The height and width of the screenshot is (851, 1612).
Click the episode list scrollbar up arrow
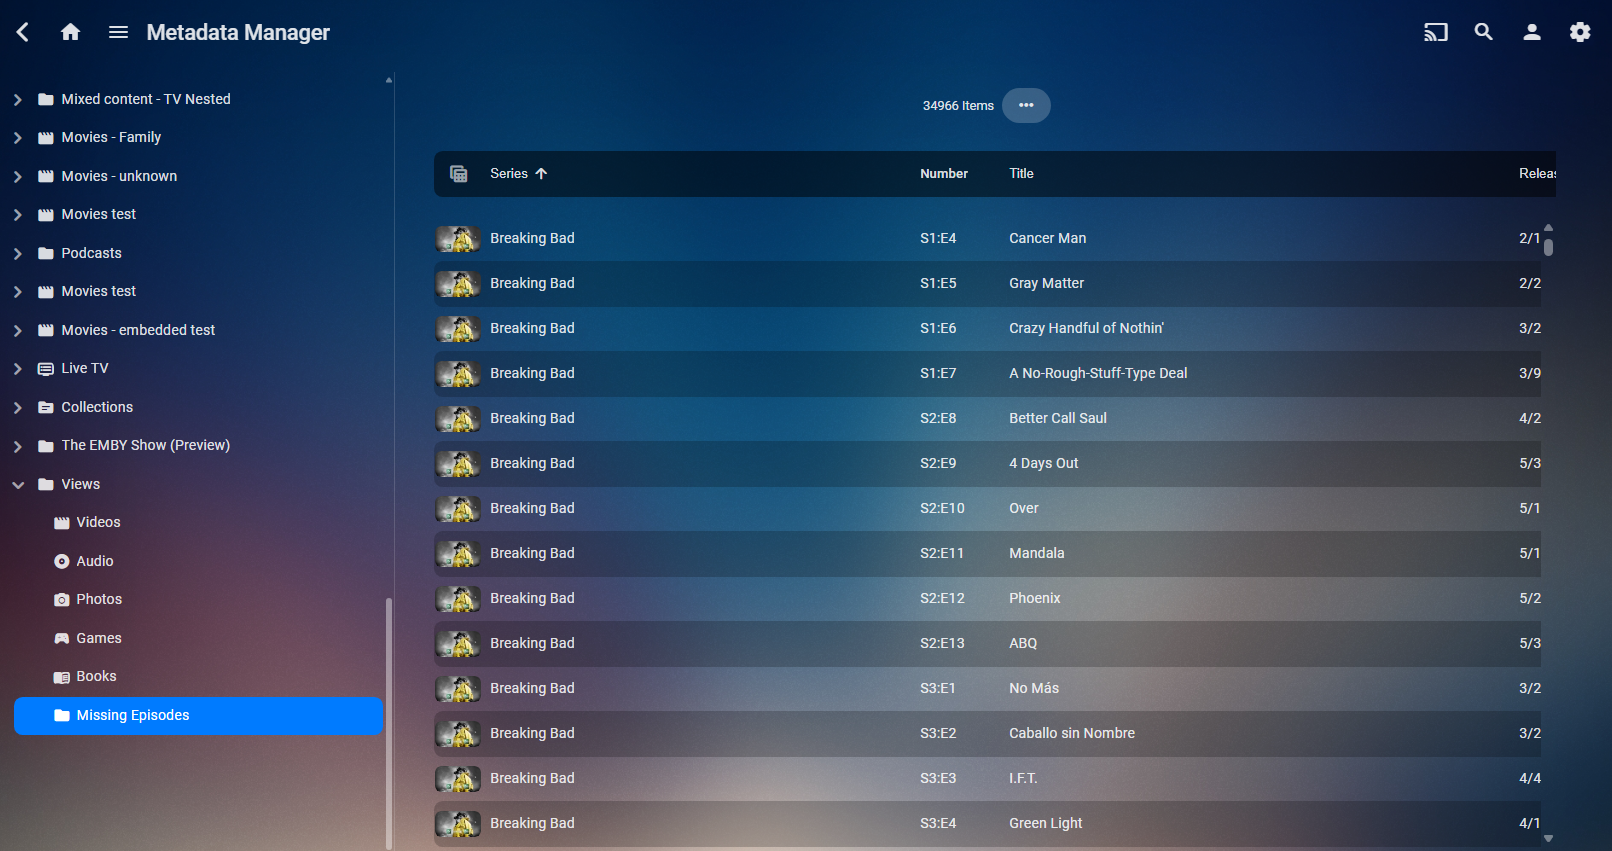coord(1548,227)
